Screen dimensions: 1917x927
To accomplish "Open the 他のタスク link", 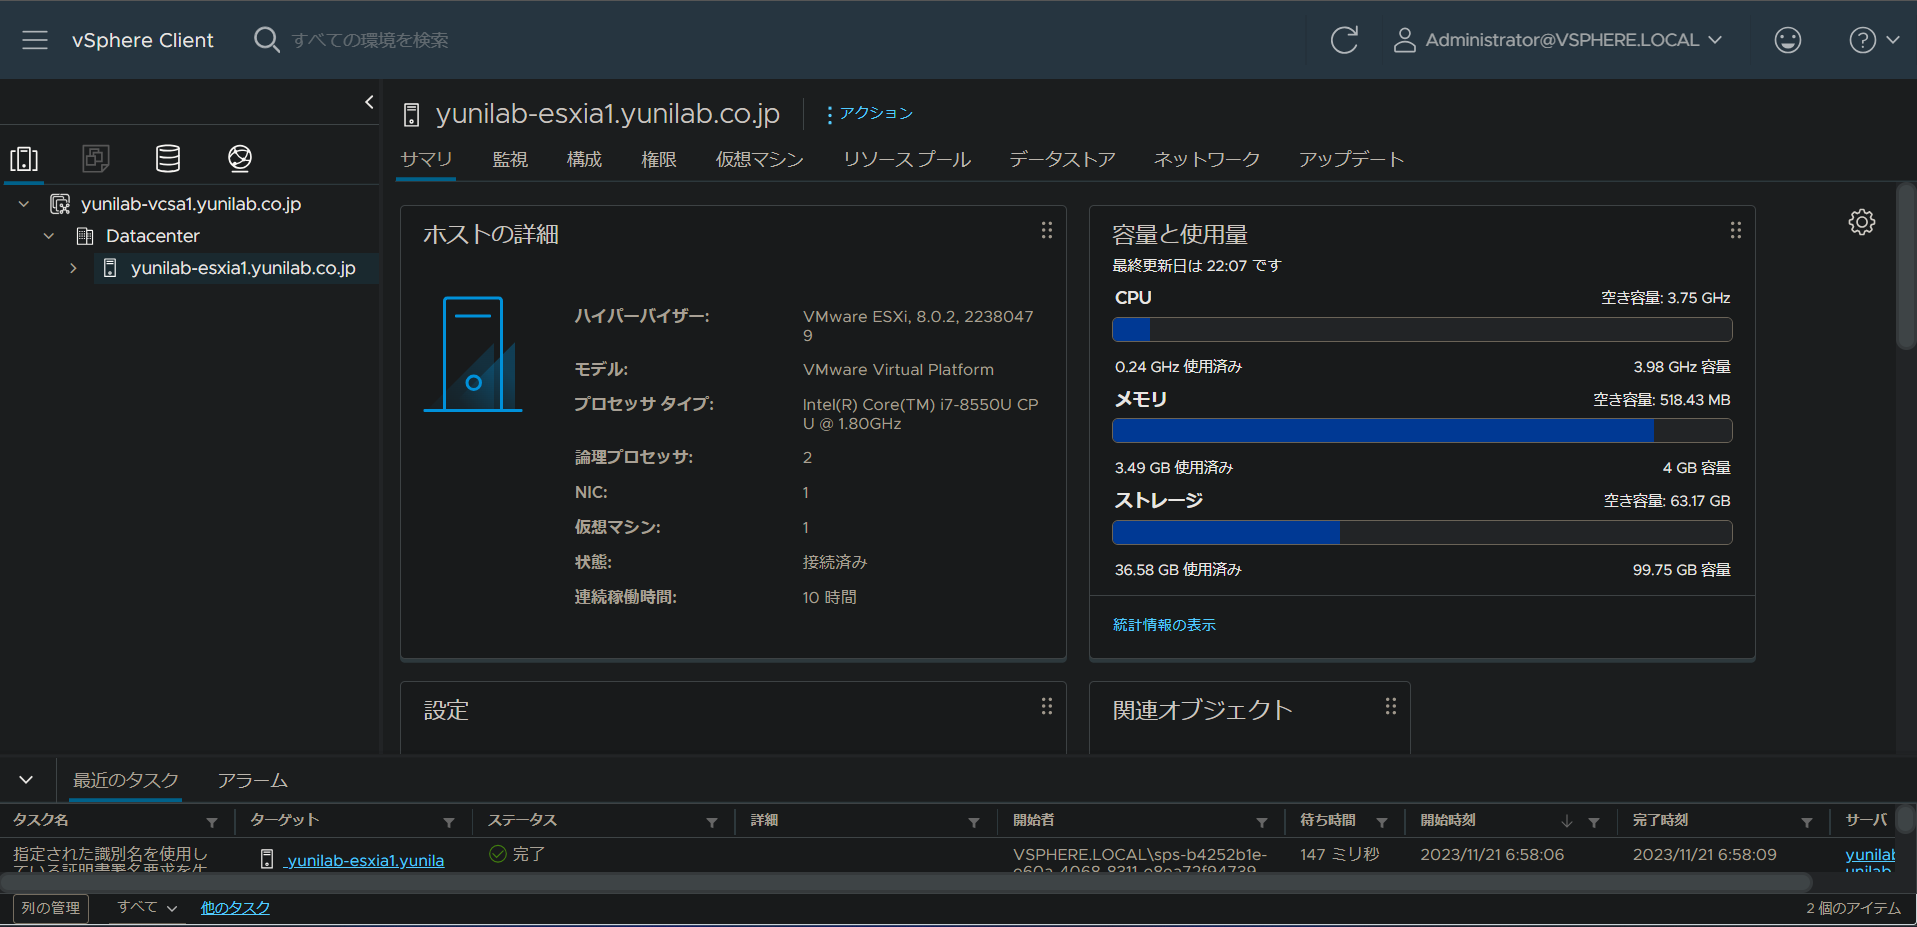I will (235, 907).
